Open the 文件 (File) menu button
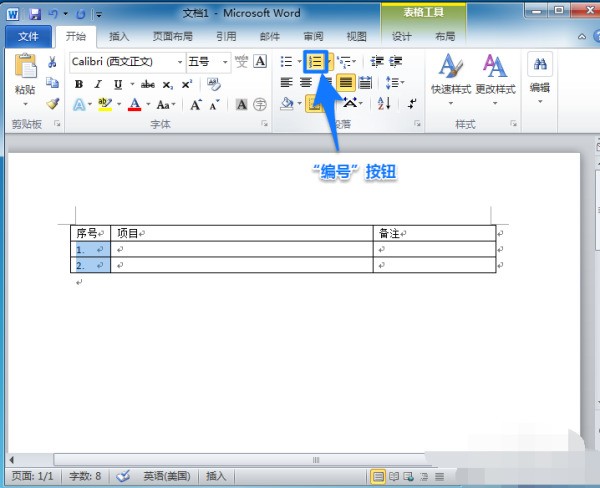Screen dimensions: 600x488 tap(28, 37)
